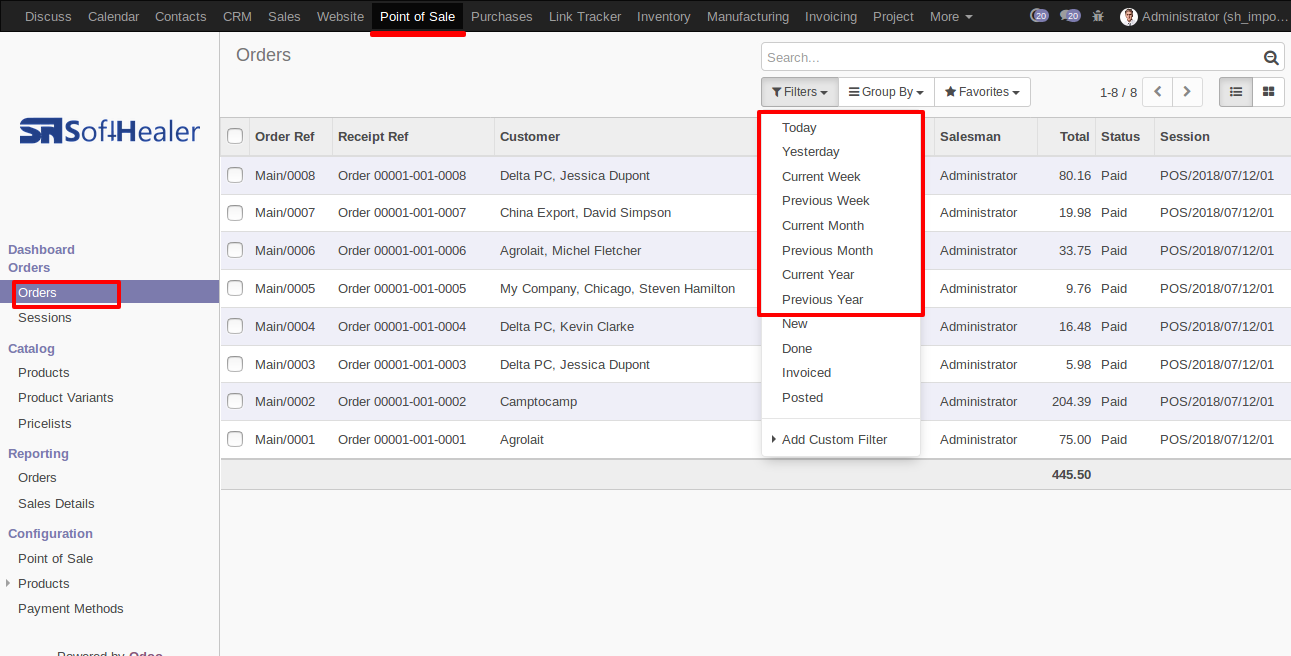Open order row Main/0002 Camptocamp
This screenshot has width=1291, height=656.
[x=755, y=402]
